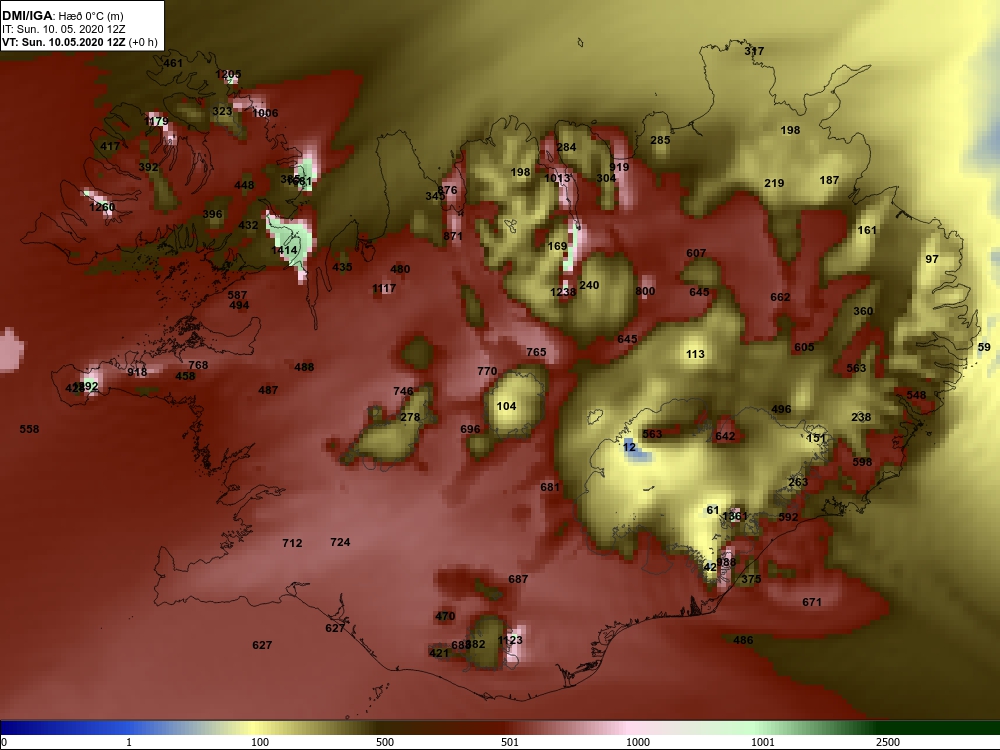This screenshot has width=1000, height=750.
Task: Click the map value 871
Action: pos(453,236)
